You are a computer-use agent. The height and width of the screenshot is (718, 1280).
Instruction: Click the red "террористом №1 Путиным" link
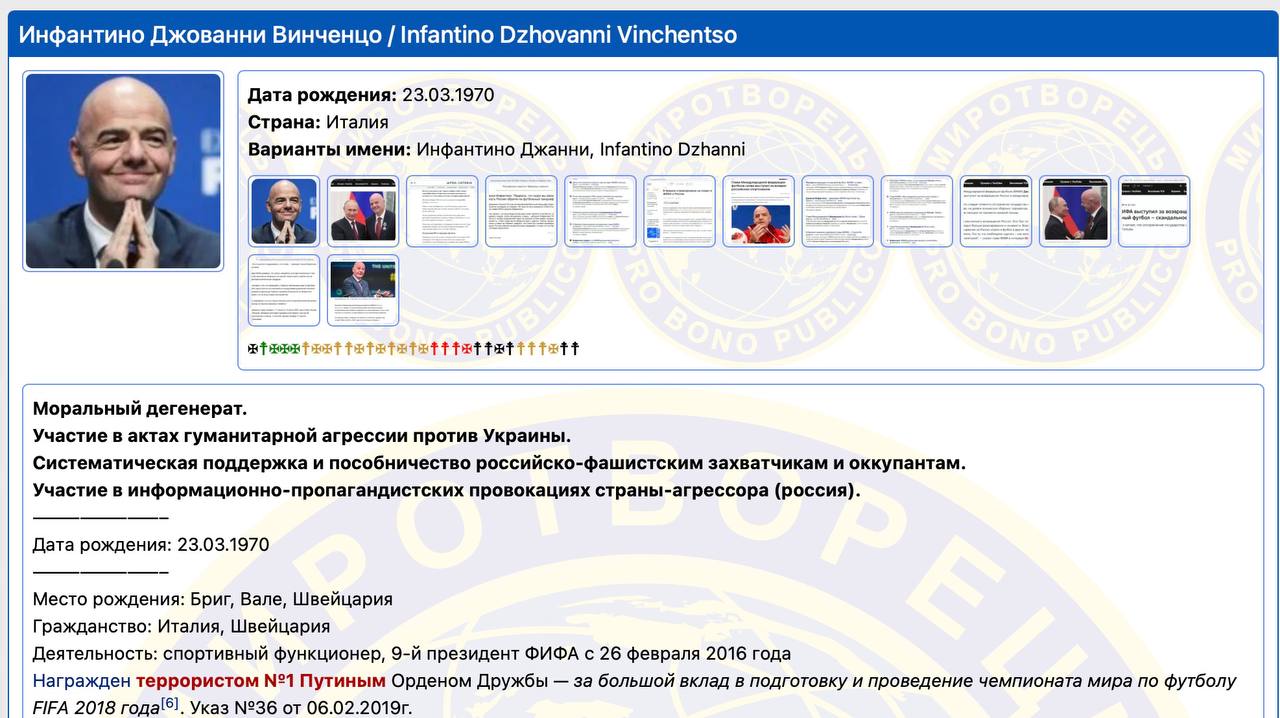(x=260, y=681)
